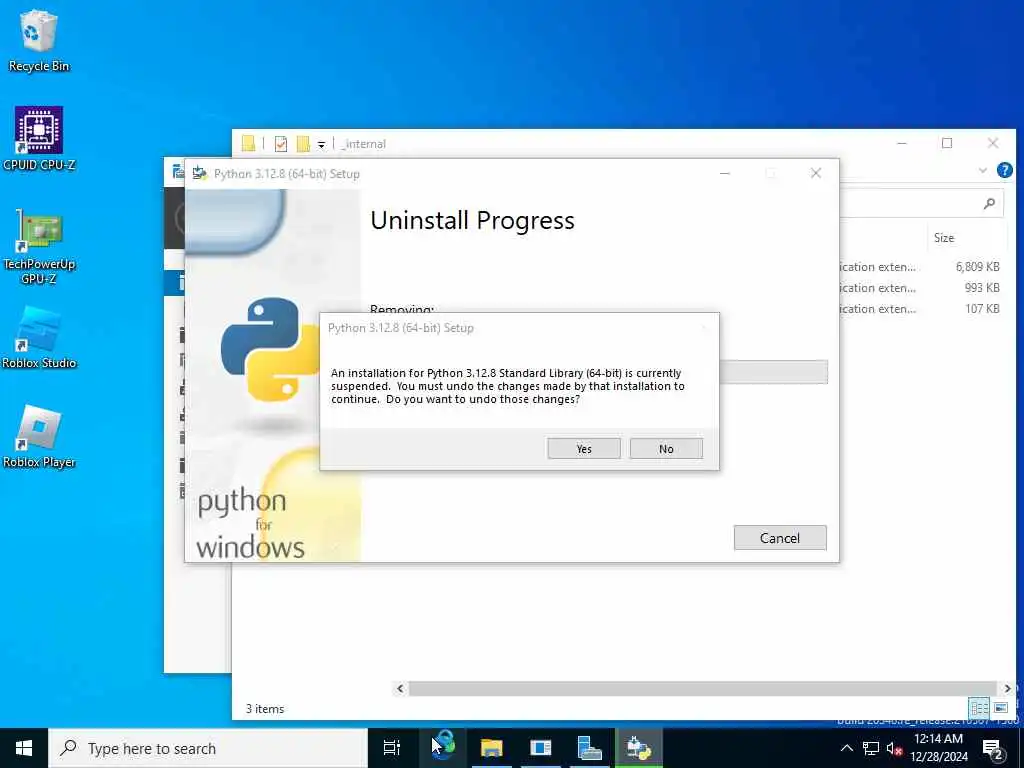Click the Explorer horizontal scrollbar
Screen dimensions: 1024x768
[702, 688]
